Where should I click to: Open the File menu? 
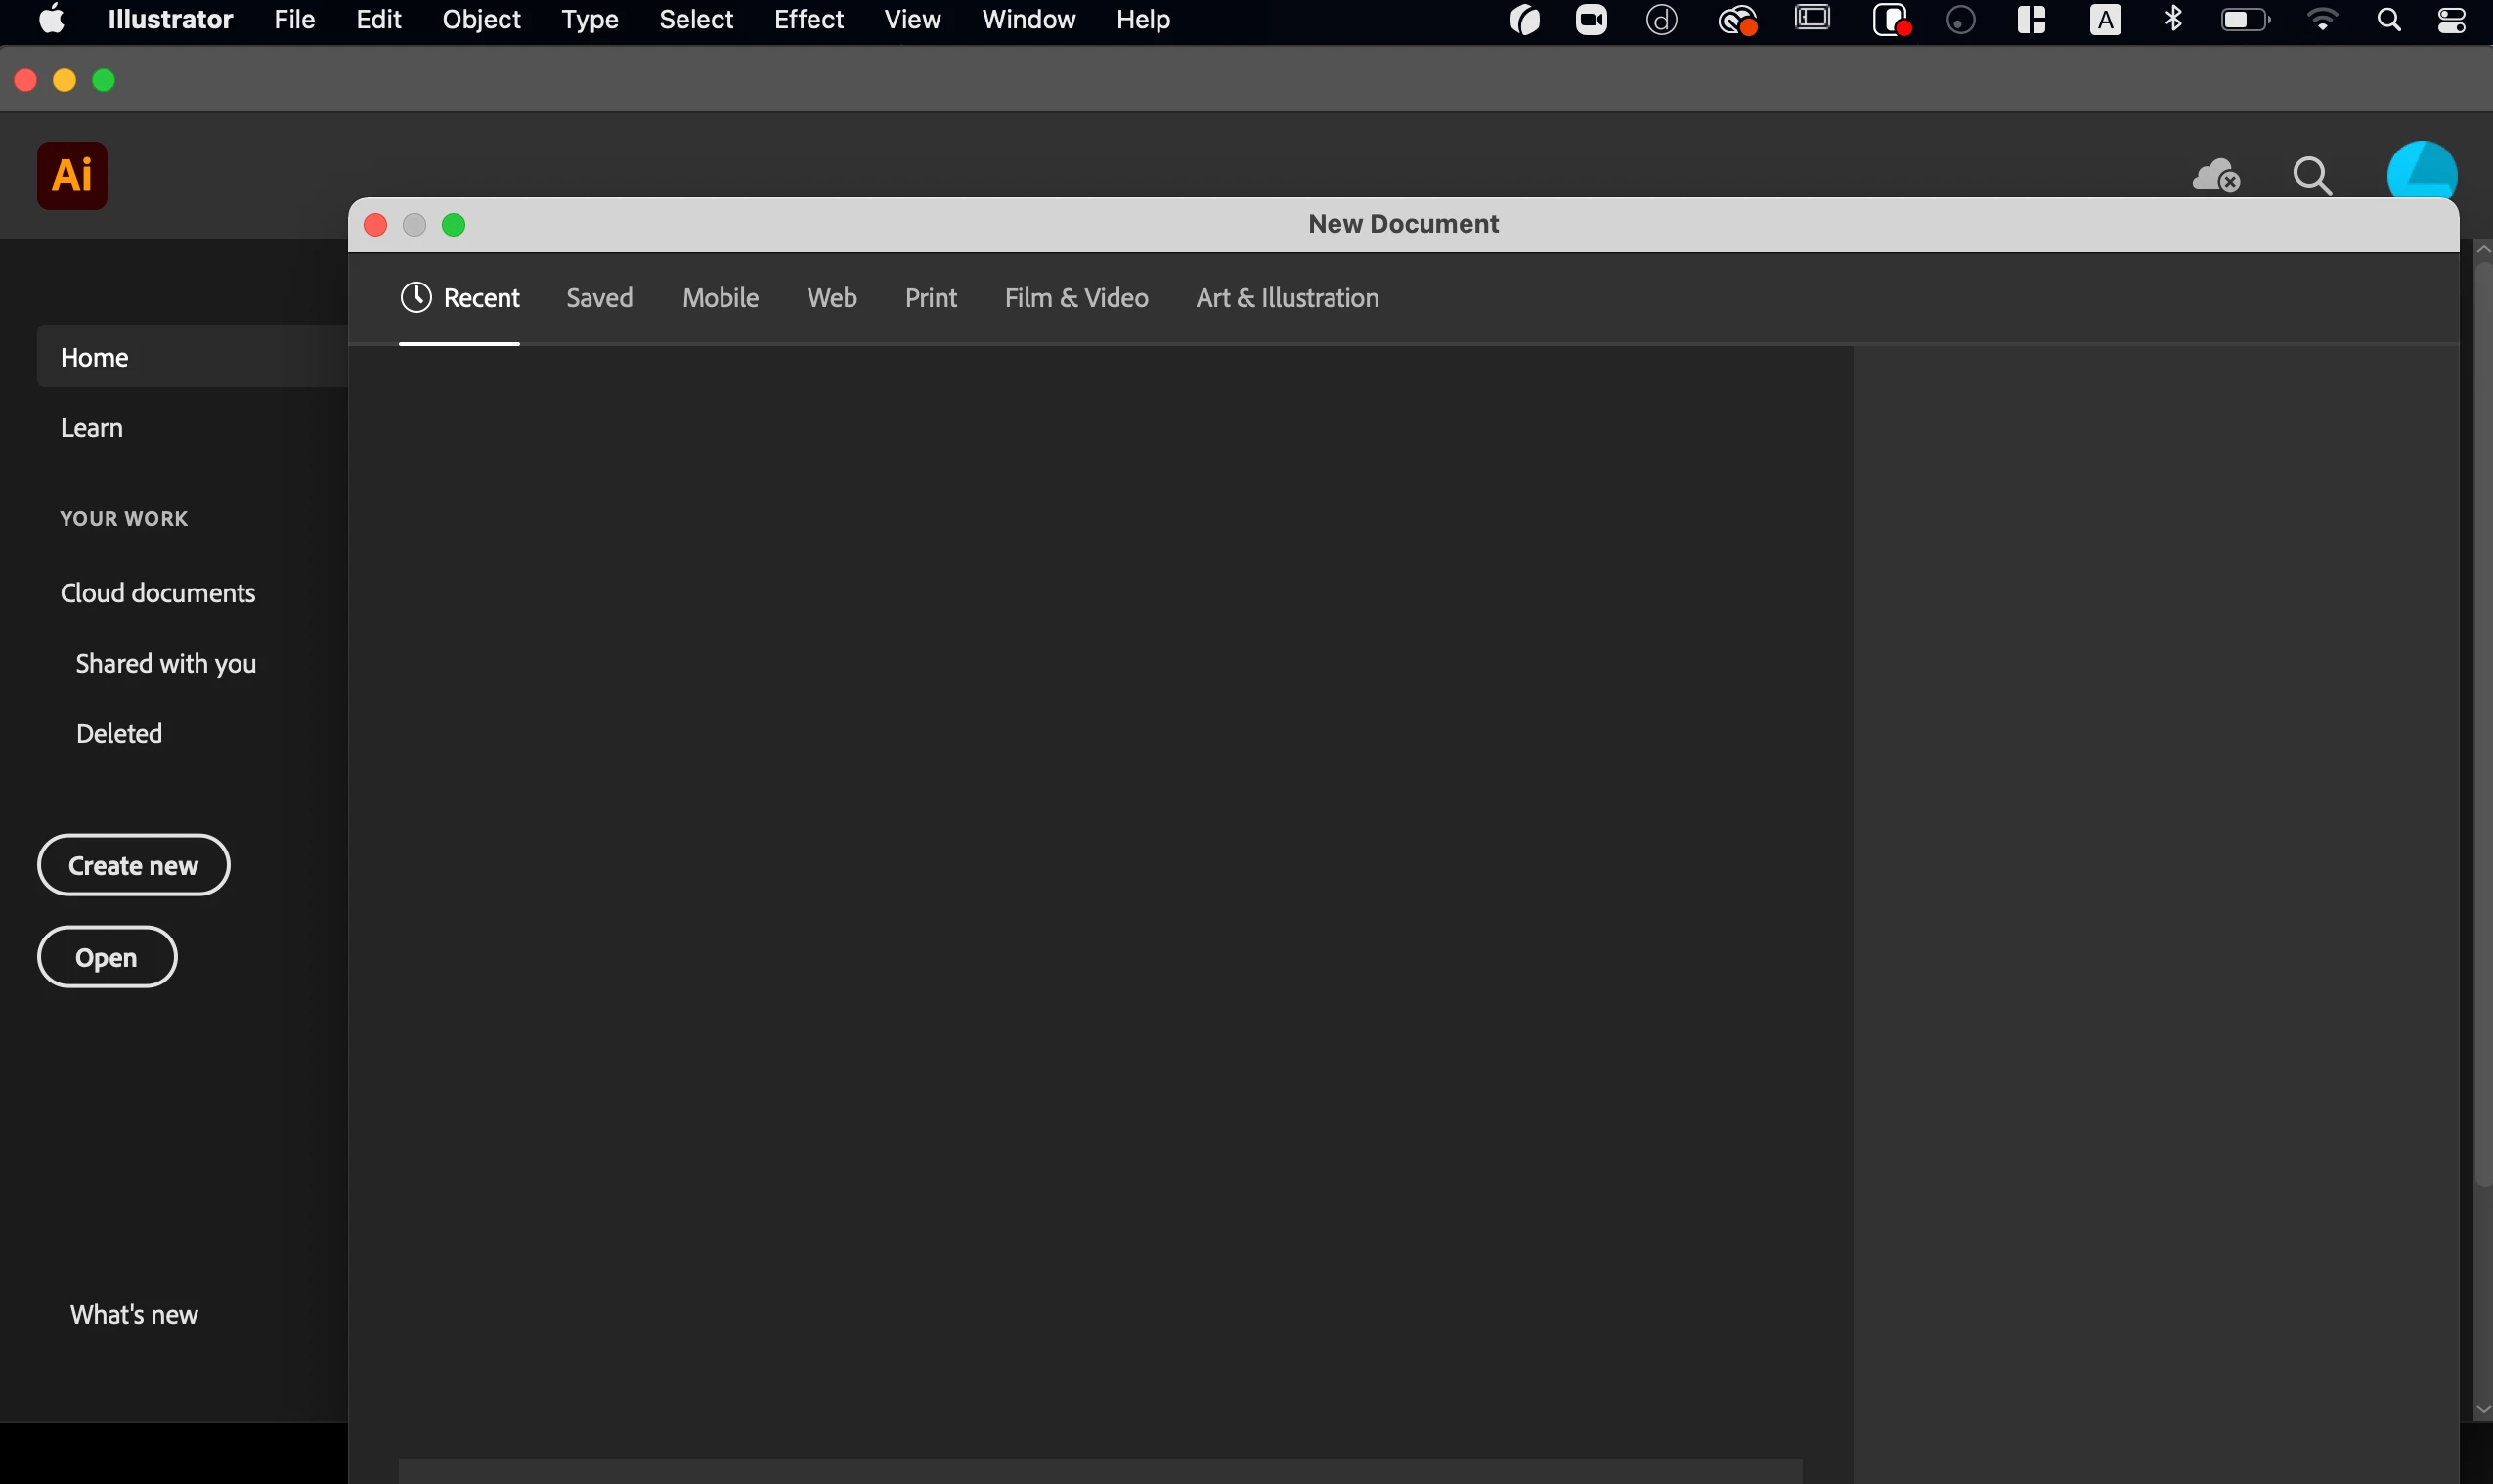point(294,20)
